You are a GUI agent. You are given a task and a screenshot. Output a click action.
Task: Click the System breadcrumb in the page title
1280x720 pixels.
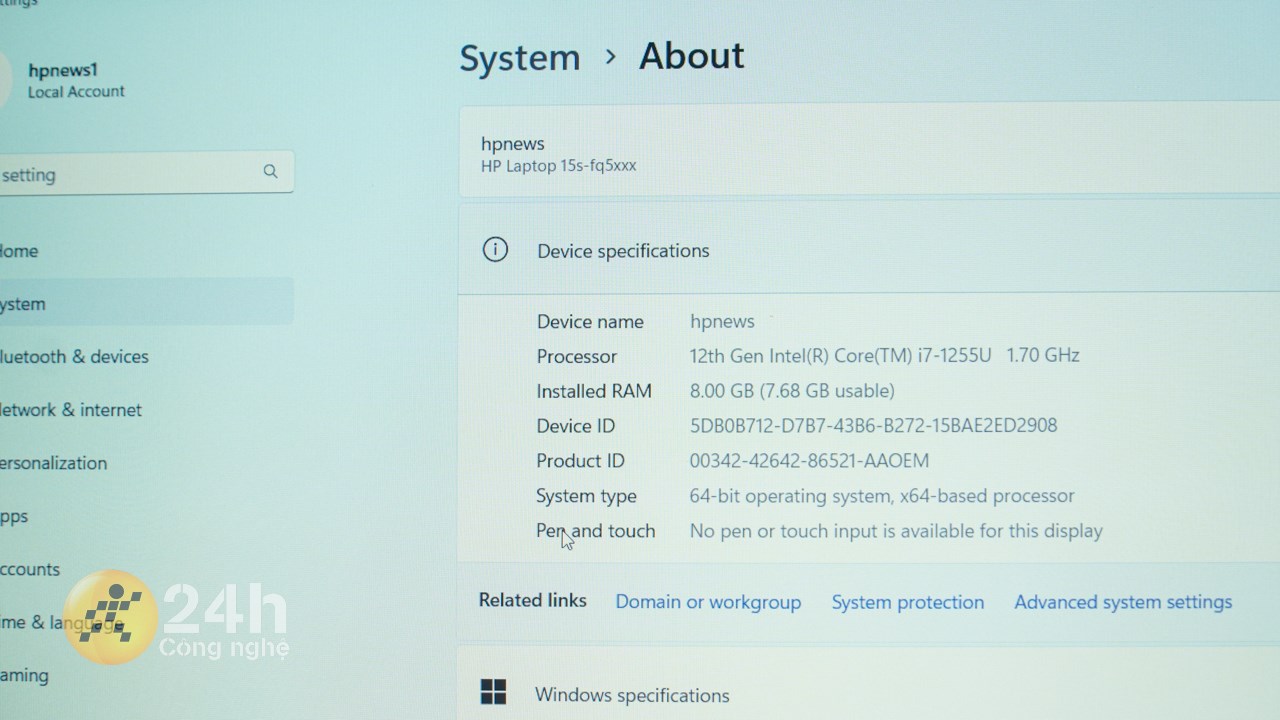520,57
